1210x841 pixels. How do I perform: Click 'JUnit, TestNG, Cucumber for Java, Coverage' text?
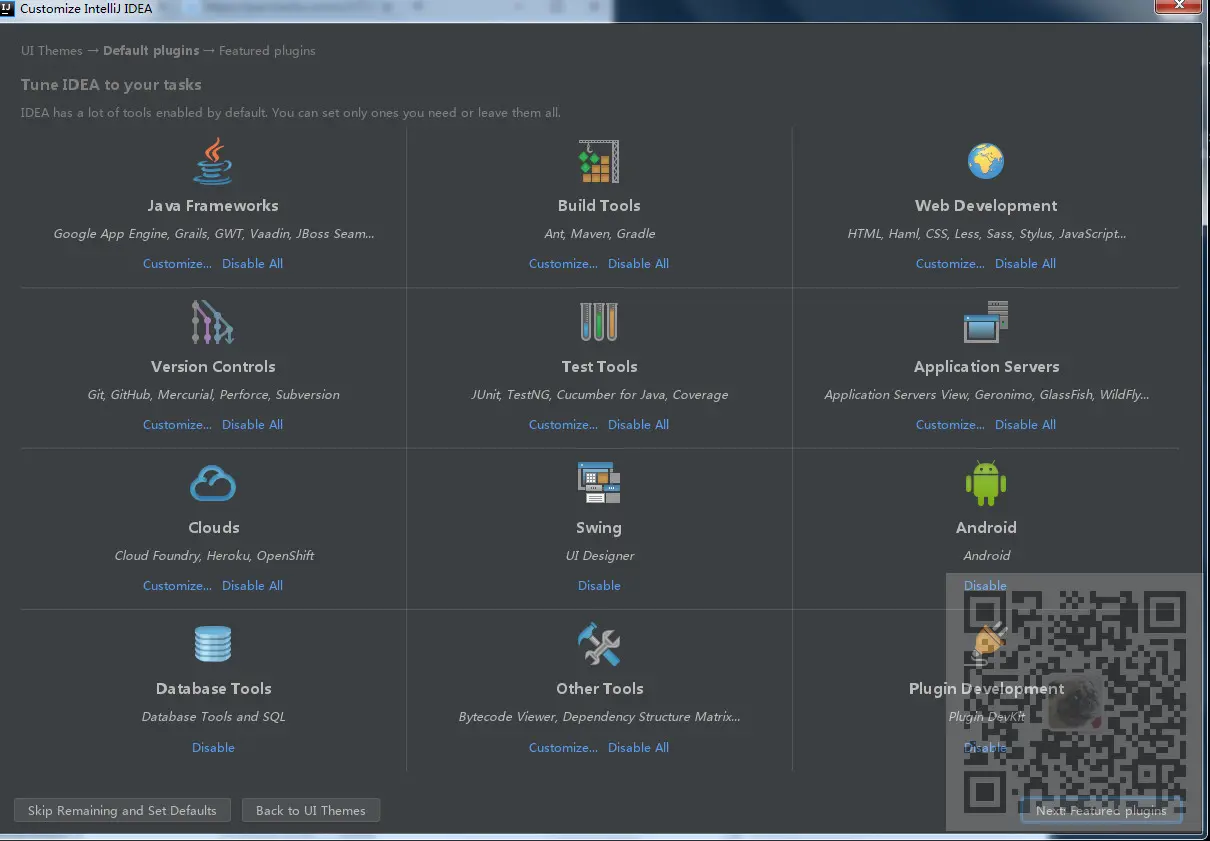tap(599, 395)
